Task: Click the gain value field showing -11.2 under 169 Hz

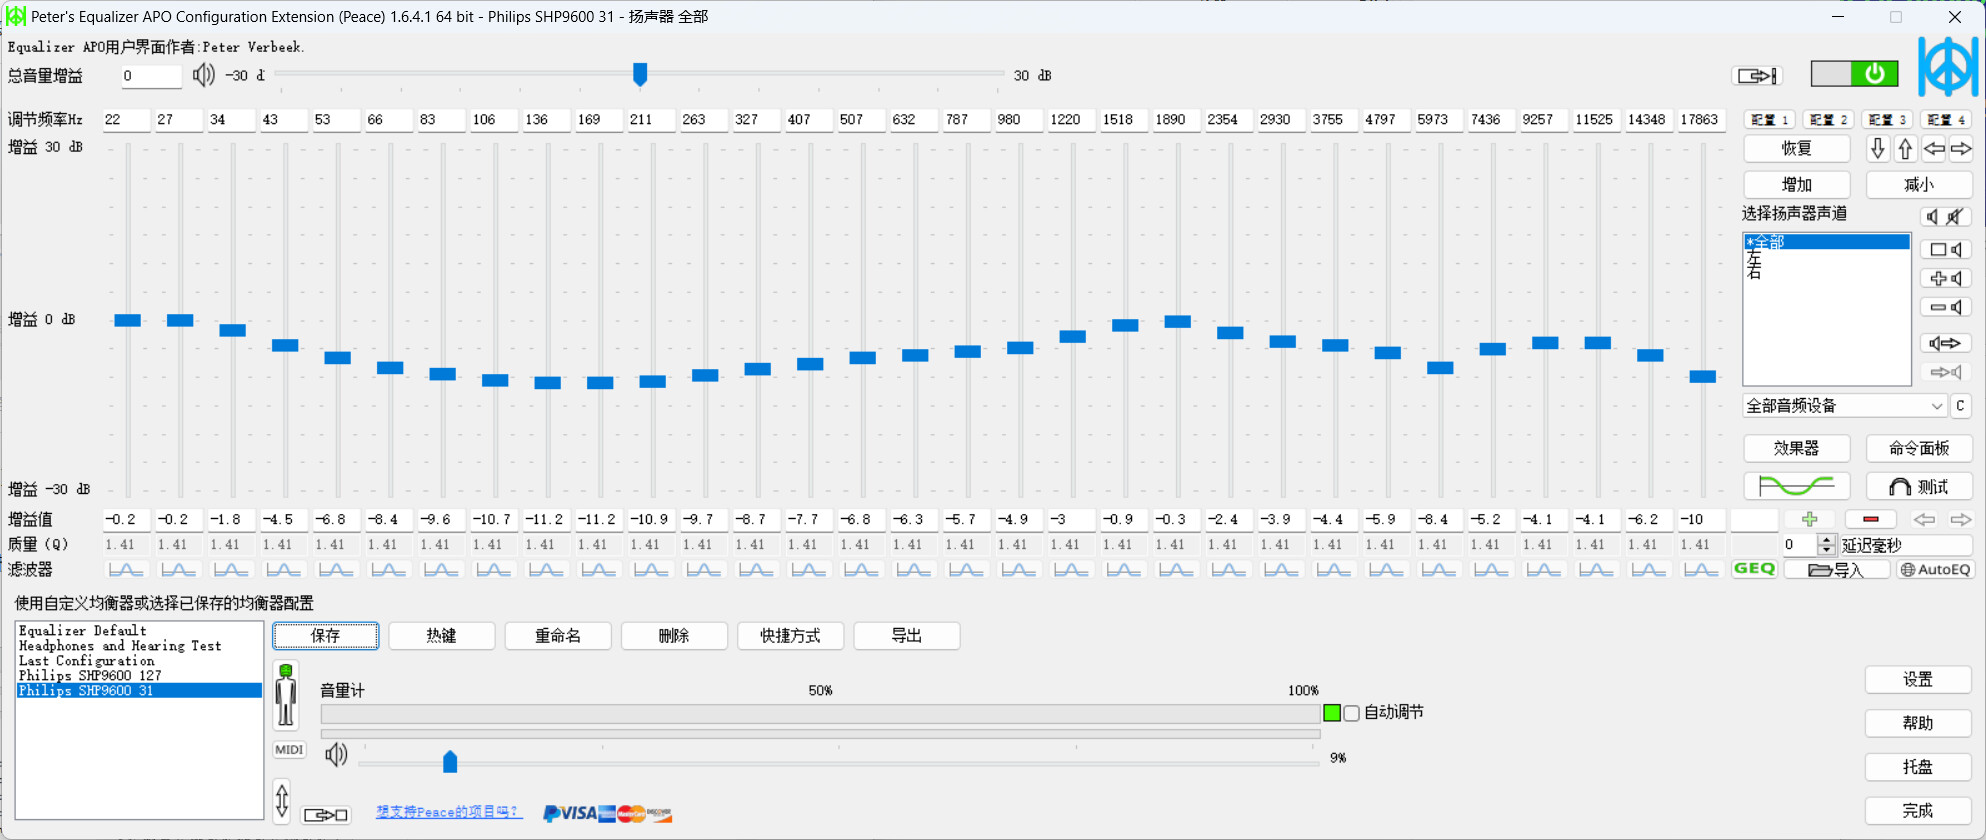Action: click(599, 519)
